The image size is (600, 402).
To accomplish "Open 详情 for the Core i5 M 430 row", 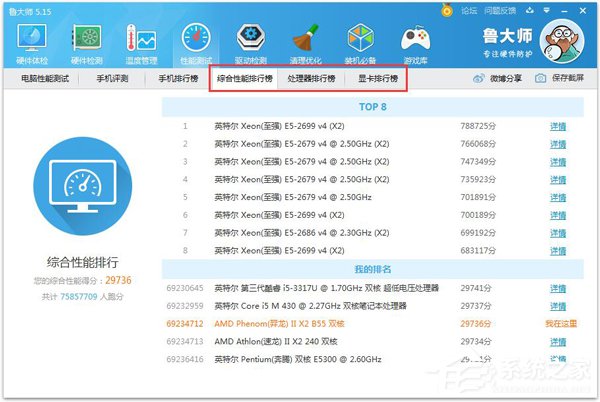I will point(558,306).
